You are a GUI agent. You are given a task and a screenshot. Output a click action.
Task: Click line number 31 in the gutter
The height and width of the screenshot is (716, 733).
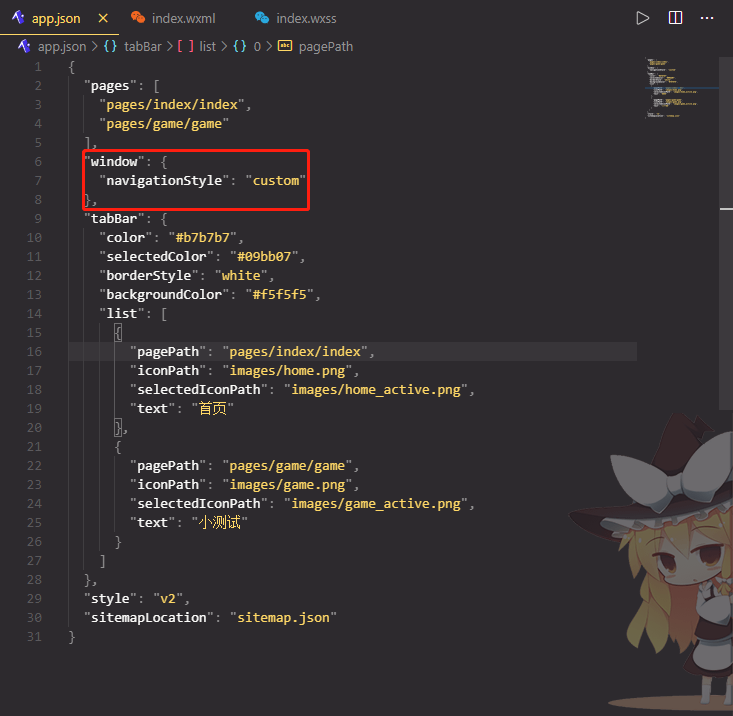tap(34, 637)
